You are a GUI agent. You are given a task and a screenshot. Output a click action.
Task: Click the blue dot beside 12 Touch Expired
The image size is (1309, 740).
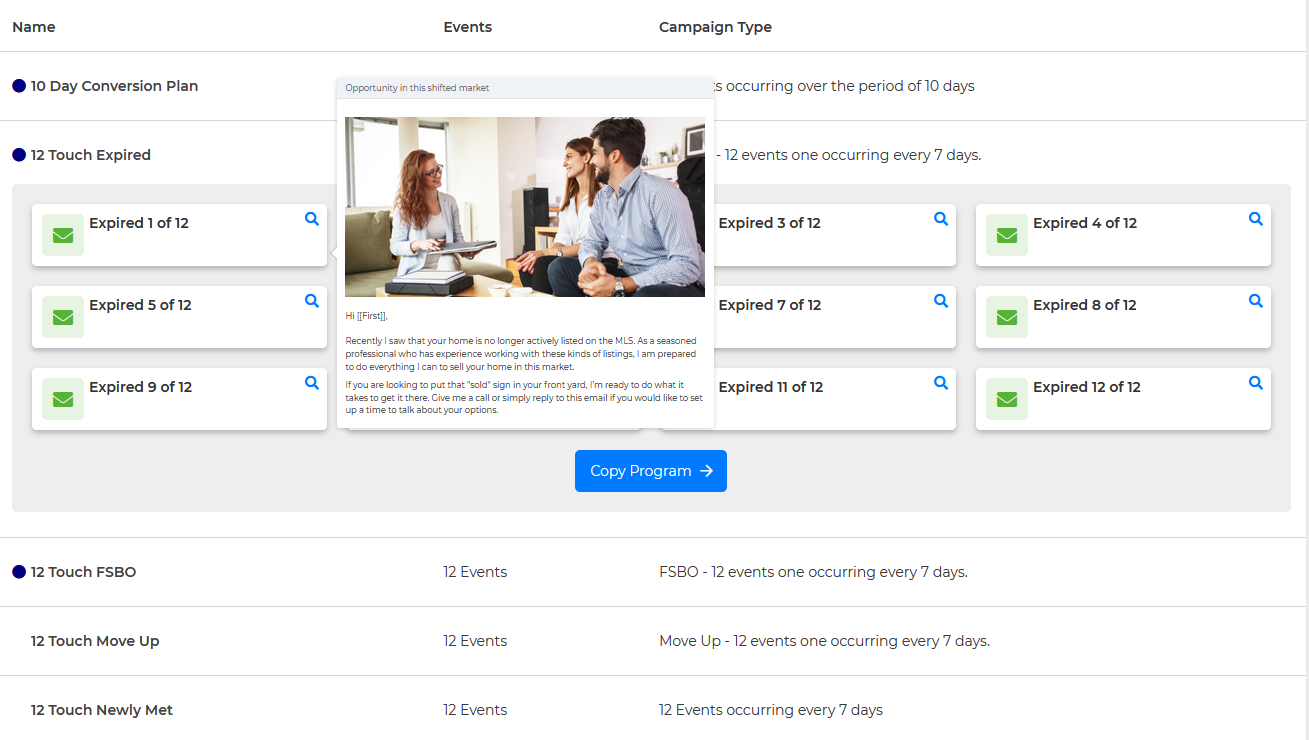19,155
